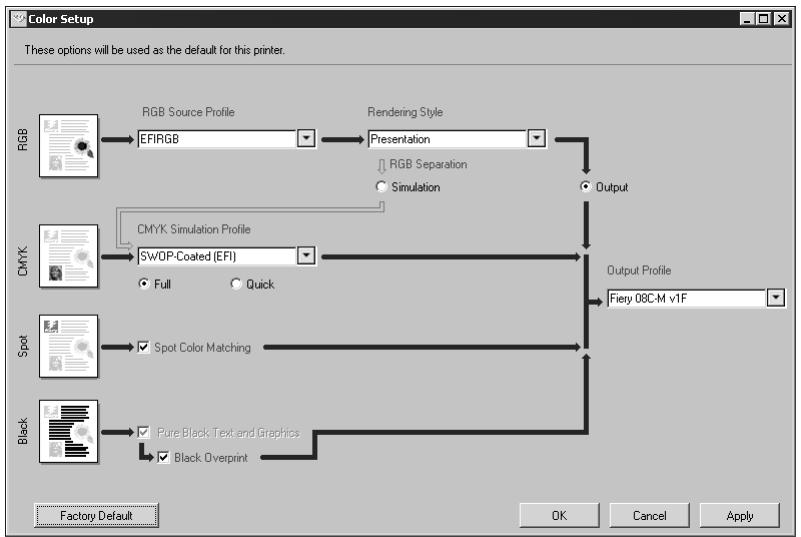Click the Cancel button
Screen dimensions: 801x537
point(649,515)
